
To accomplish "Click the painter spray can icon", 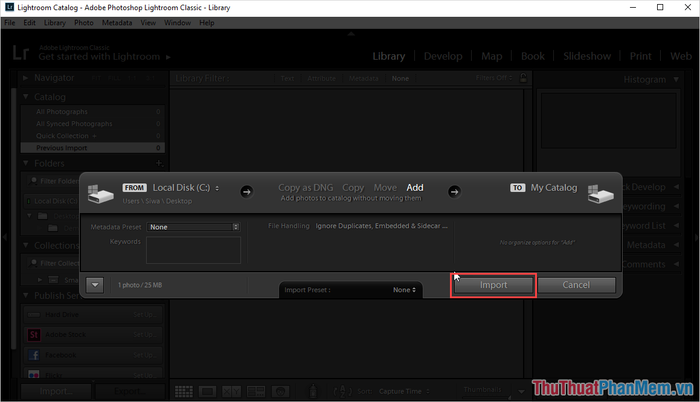I will coord(313,391).
